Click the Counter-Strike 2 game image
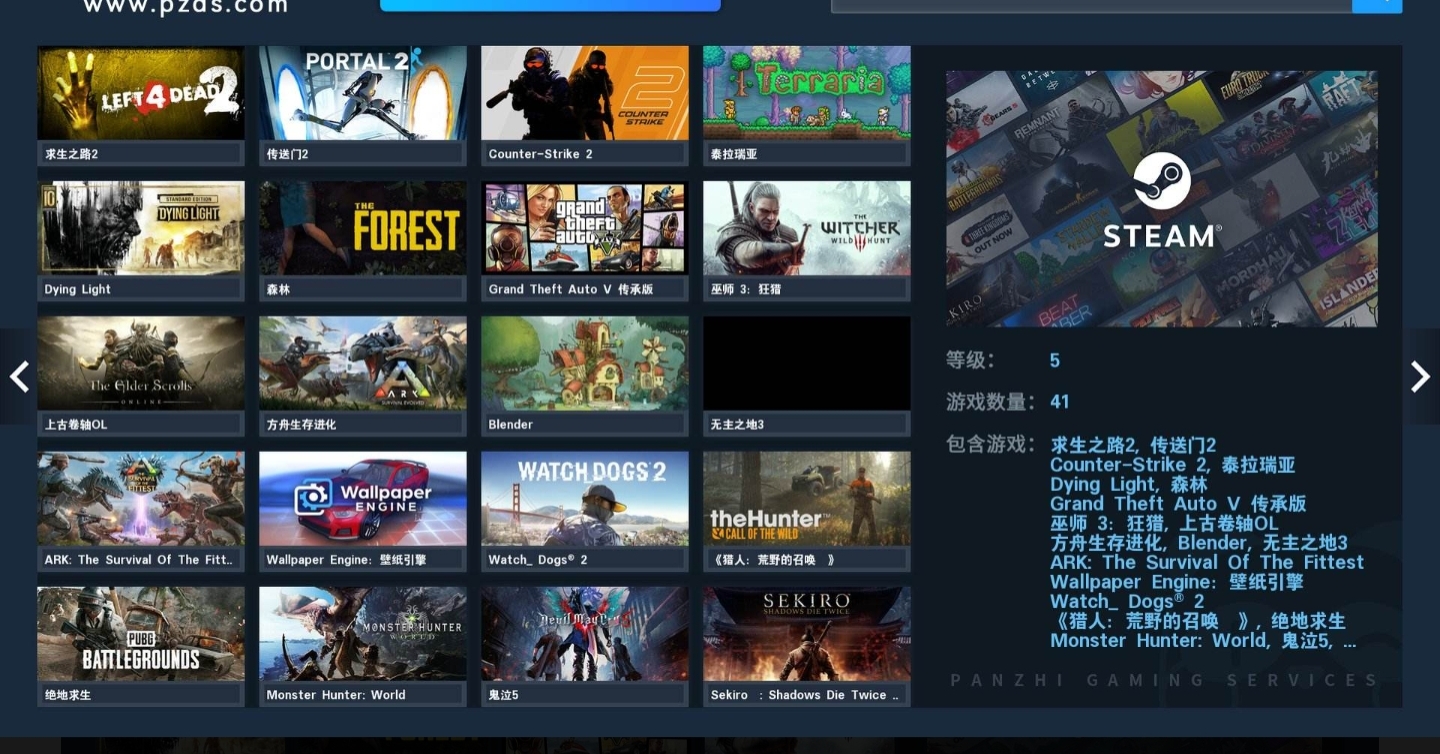The image size is (1440, 754). point(585,93)
